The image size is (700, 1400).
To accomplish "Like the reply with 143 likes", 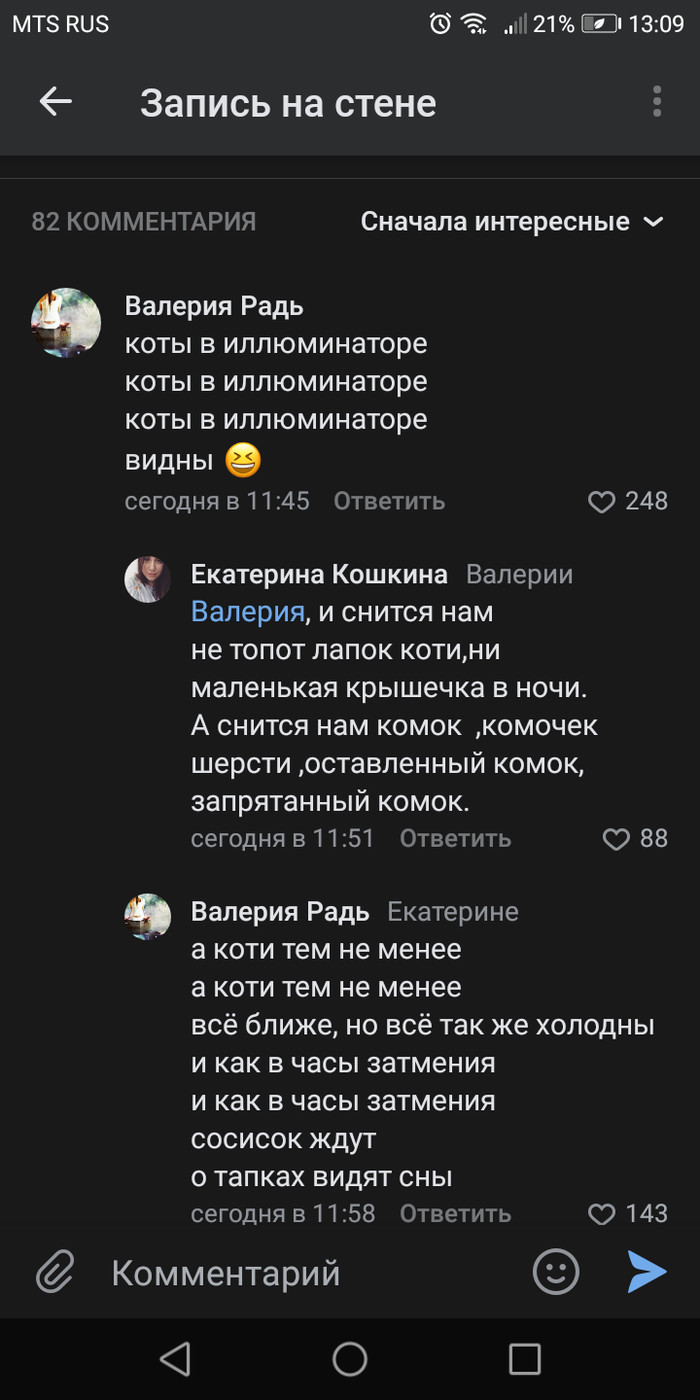I will [x=602, y=1214].
